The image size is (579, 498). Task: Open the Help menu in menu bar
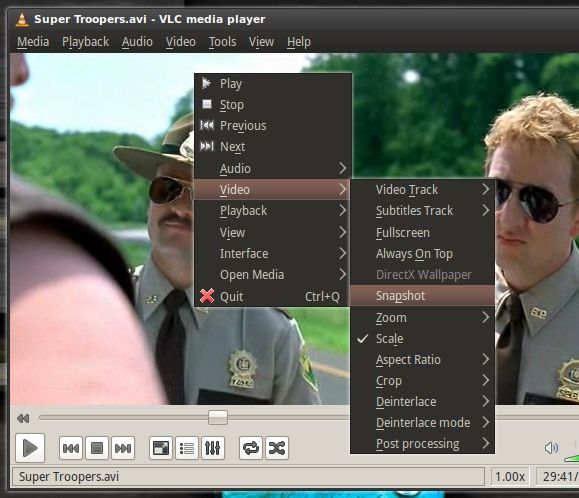click(299, 42)
